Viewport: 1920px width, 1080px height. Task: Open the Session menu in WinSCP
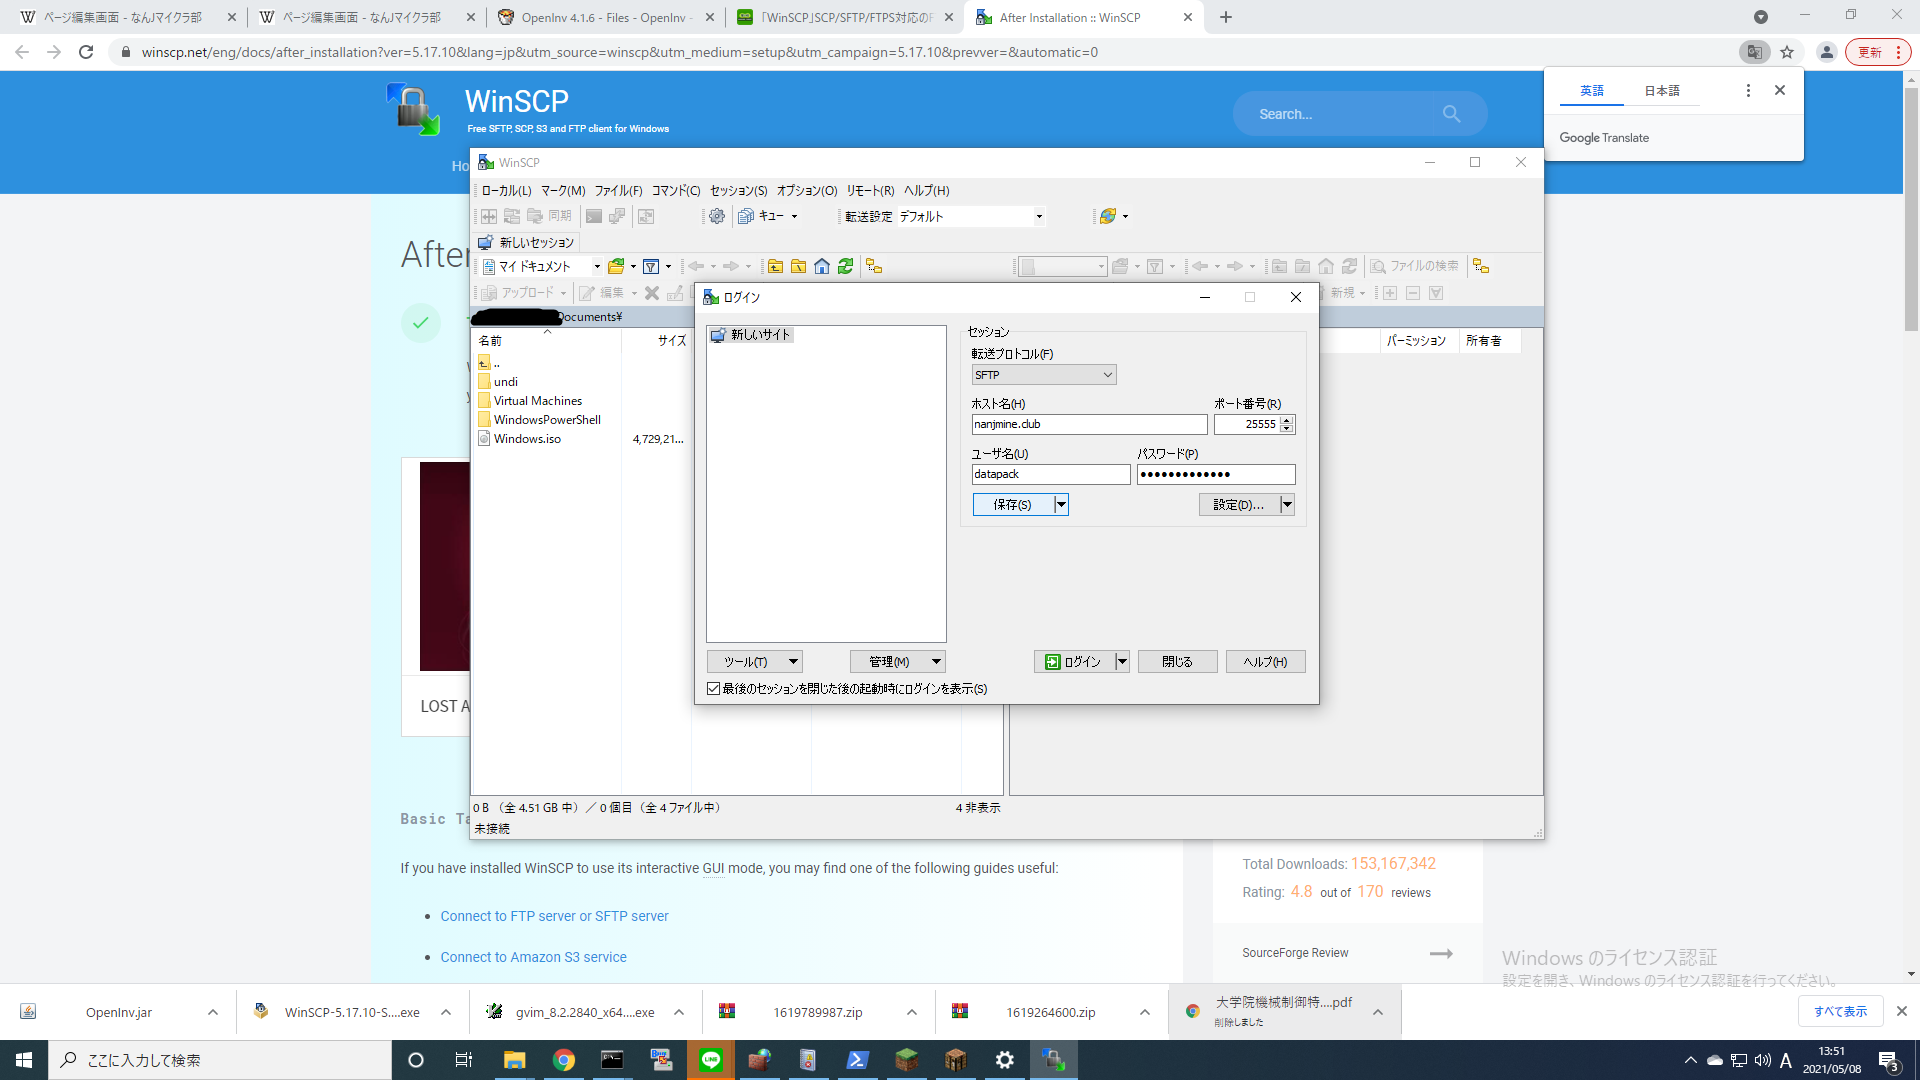pyautogui.click(x=739, y=190)
